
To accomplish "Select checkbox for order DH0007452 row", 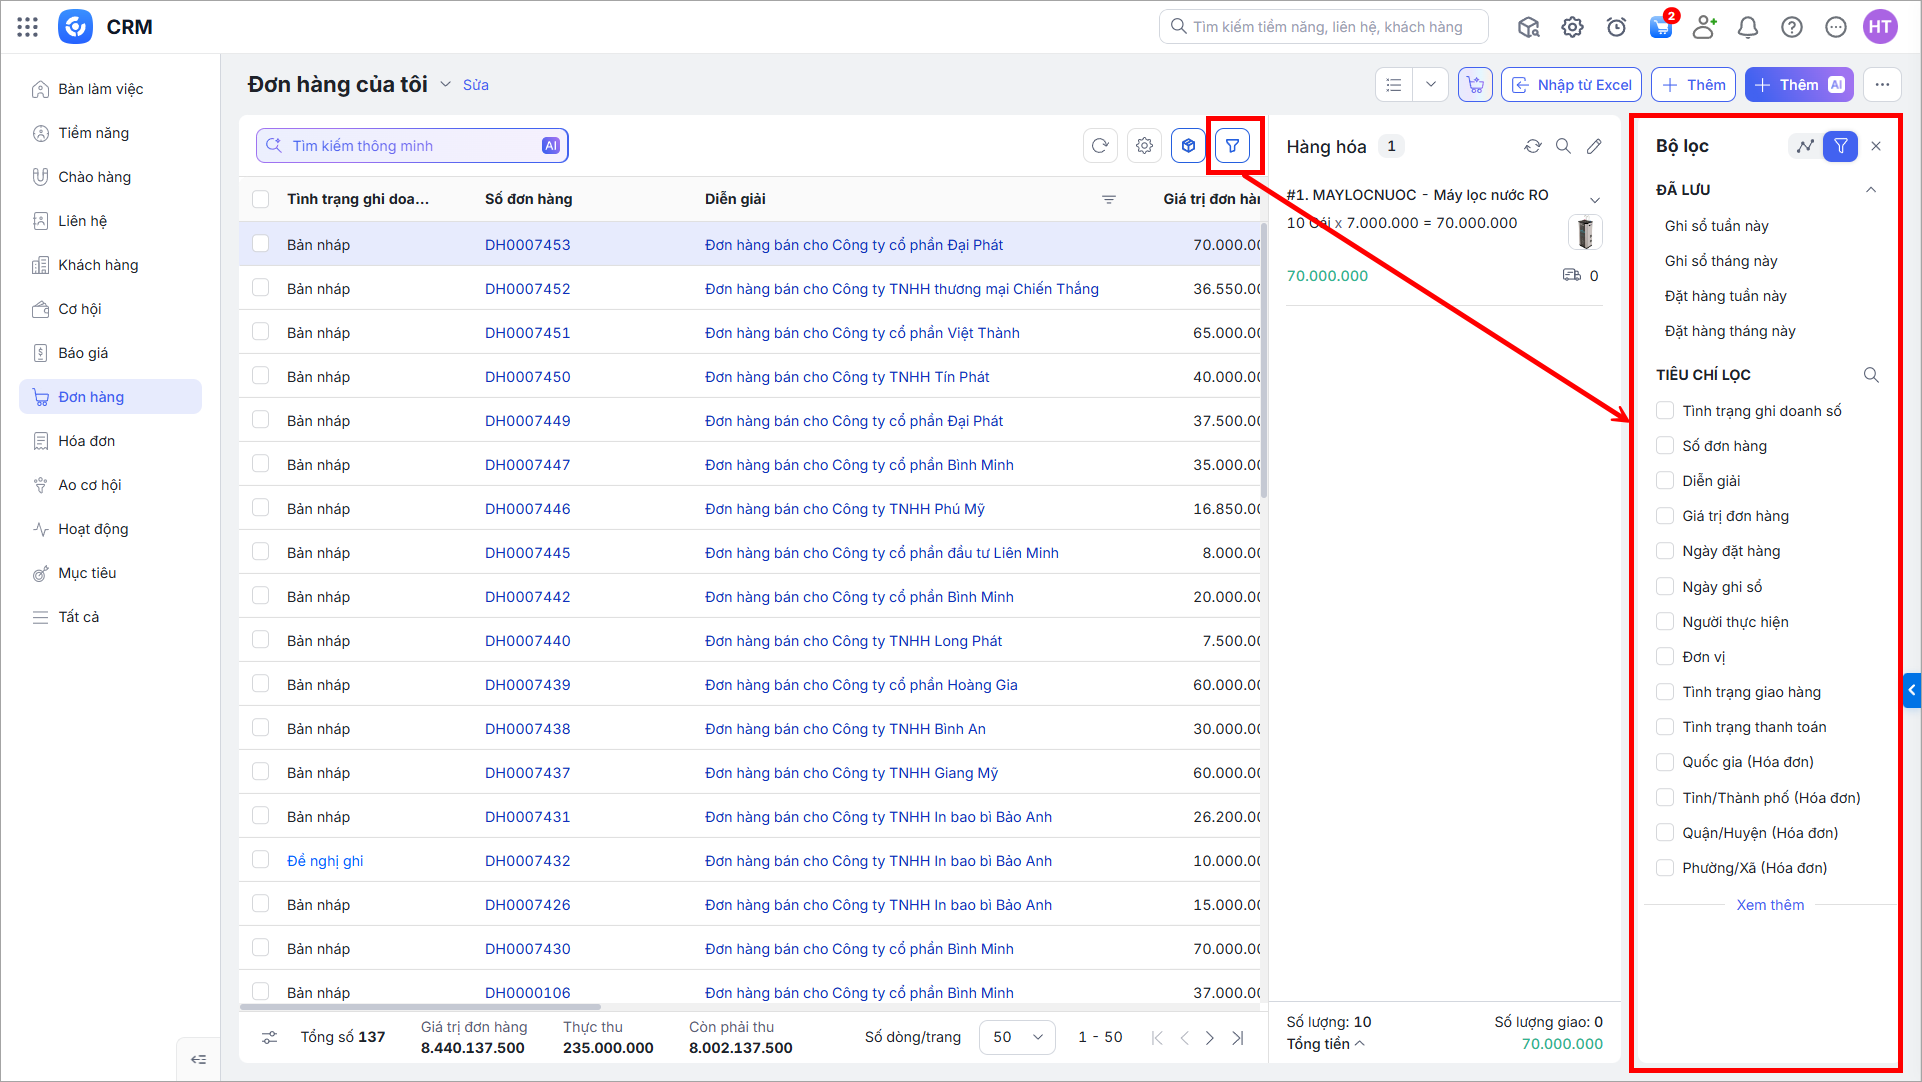I will pos(261,288).
